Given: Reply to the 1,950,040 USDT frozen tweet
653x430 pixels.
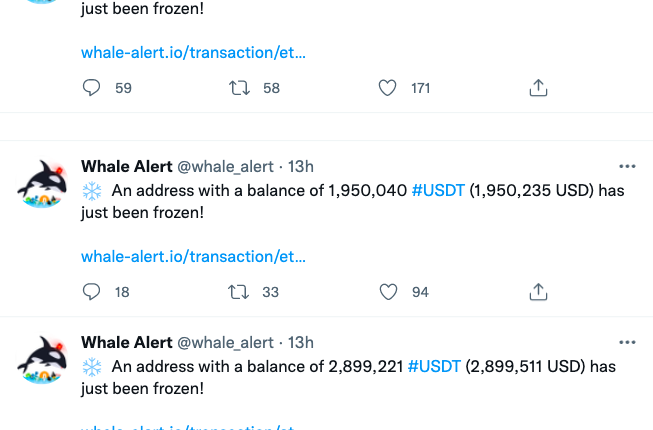Looking at the screenshot, I should pyautogui.click(x=92, y=292).
